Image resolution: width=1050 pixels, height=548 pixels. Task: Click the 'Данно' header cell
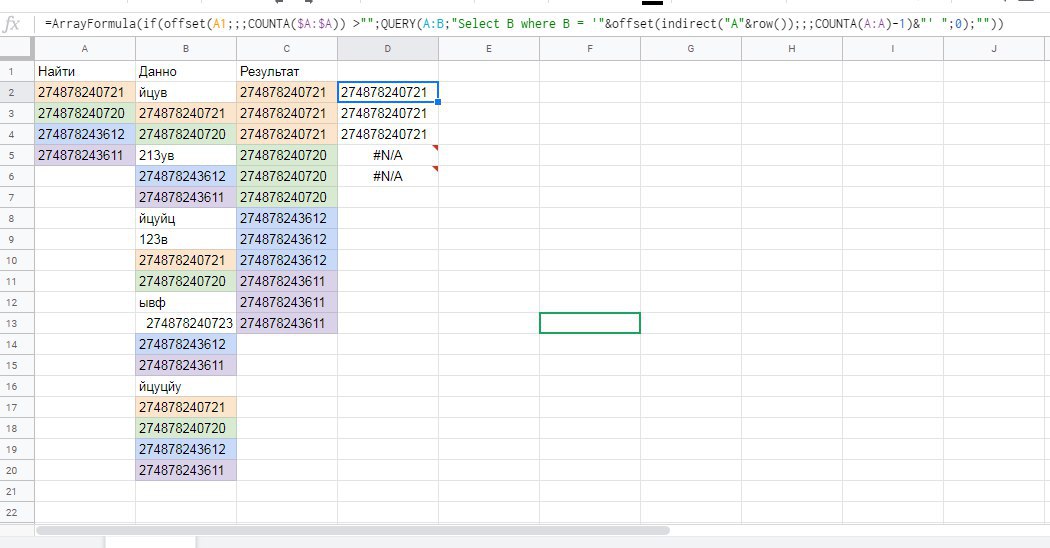185,71
